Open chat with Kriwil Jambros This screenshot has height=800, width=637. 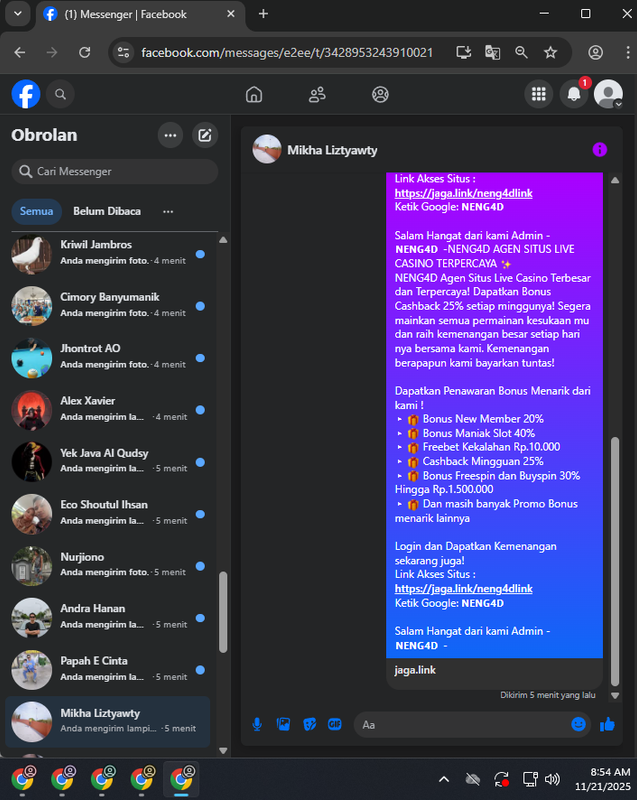pos(108,254)
